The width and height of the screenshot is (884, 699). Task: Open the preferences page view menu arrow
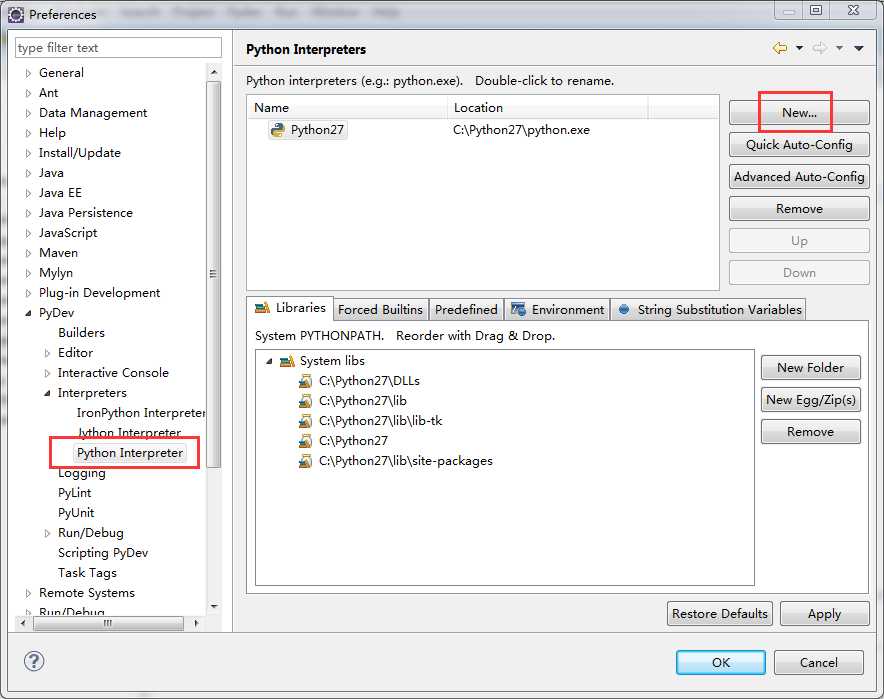point(859,48)
